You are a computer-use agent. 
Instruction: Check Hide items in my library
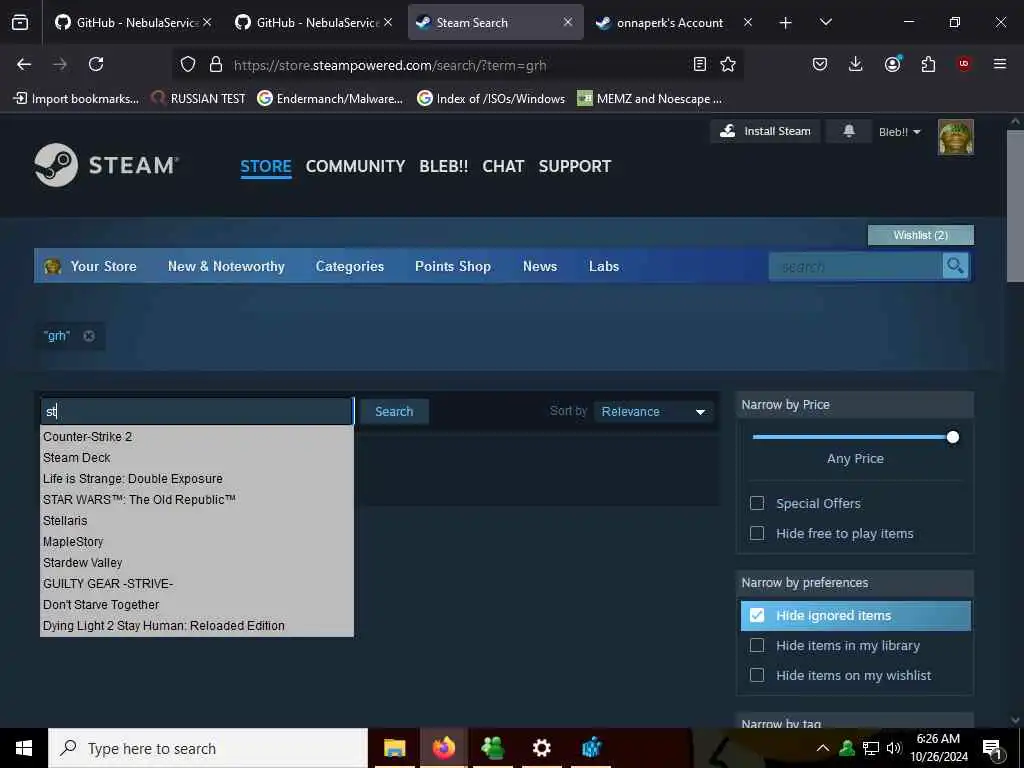(x=757, y=645)
